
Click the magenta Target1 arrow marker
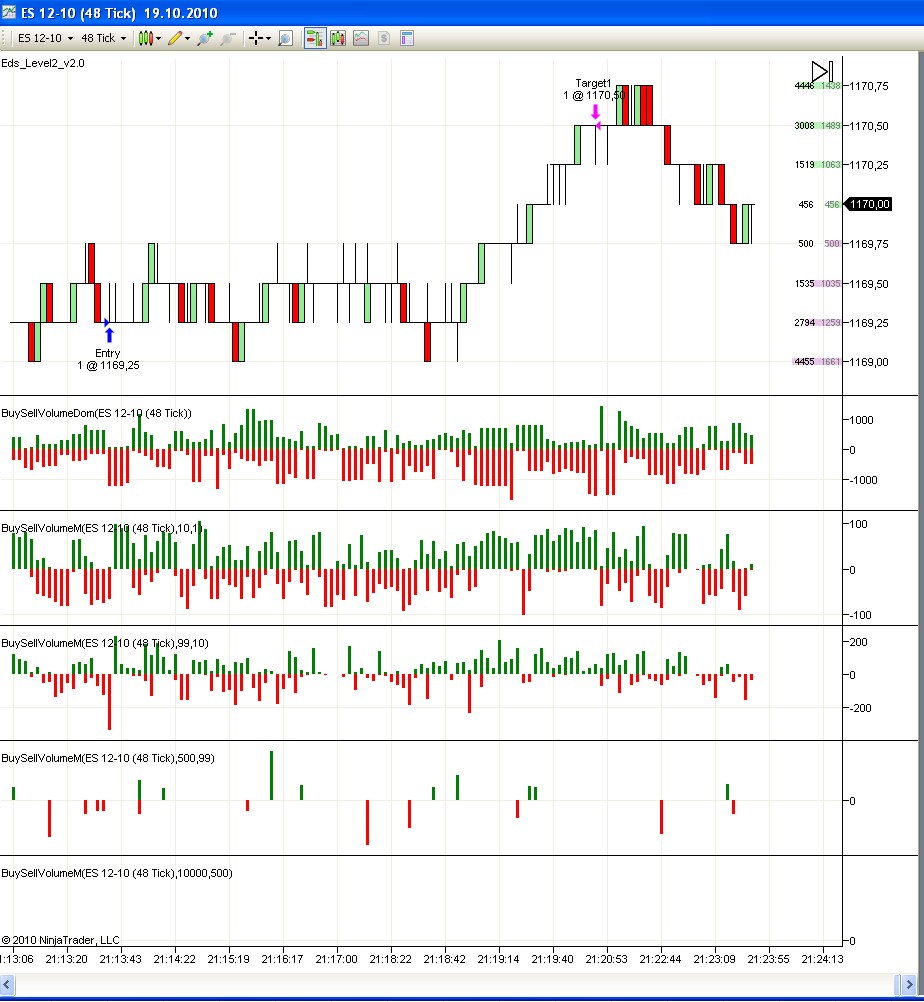pos(596,112)
